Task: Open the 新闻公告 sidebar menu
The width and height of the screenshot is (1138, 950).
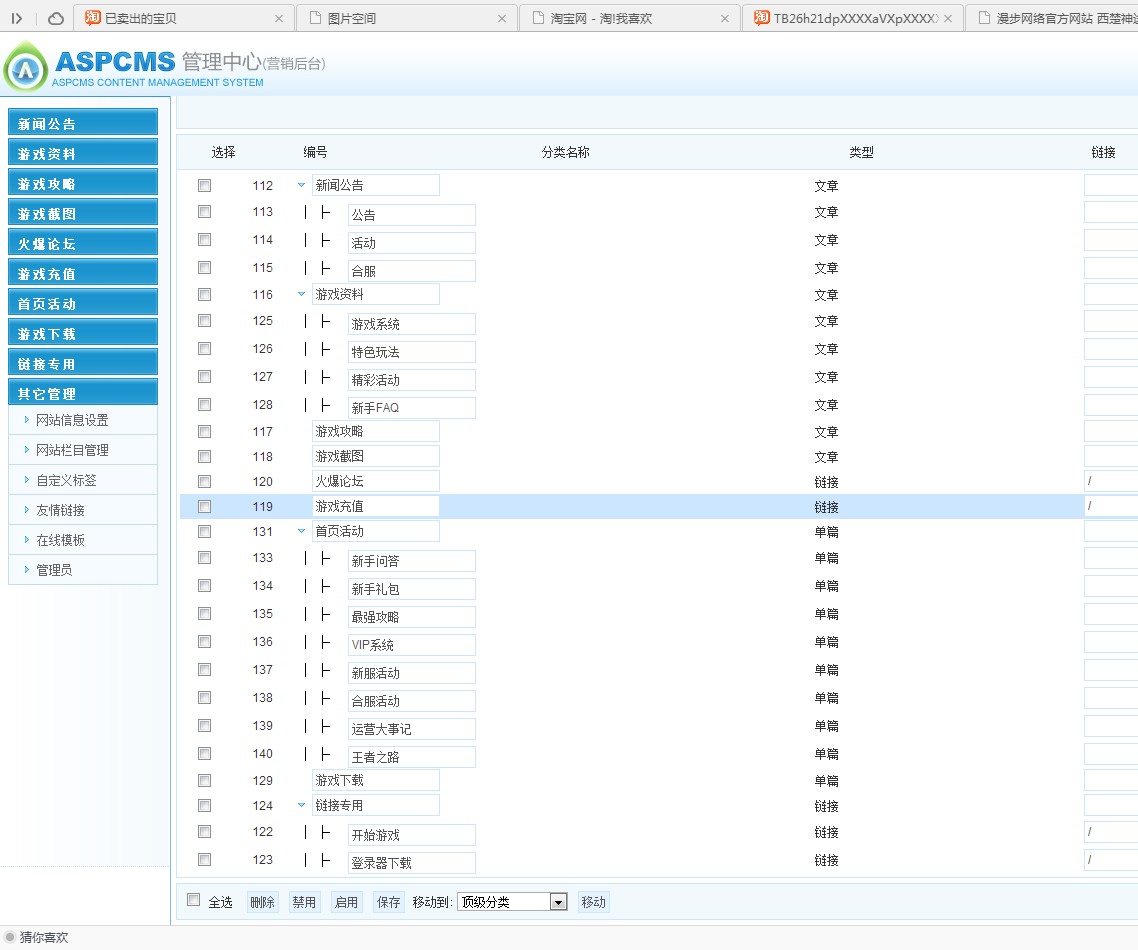Action: (83, 122)
